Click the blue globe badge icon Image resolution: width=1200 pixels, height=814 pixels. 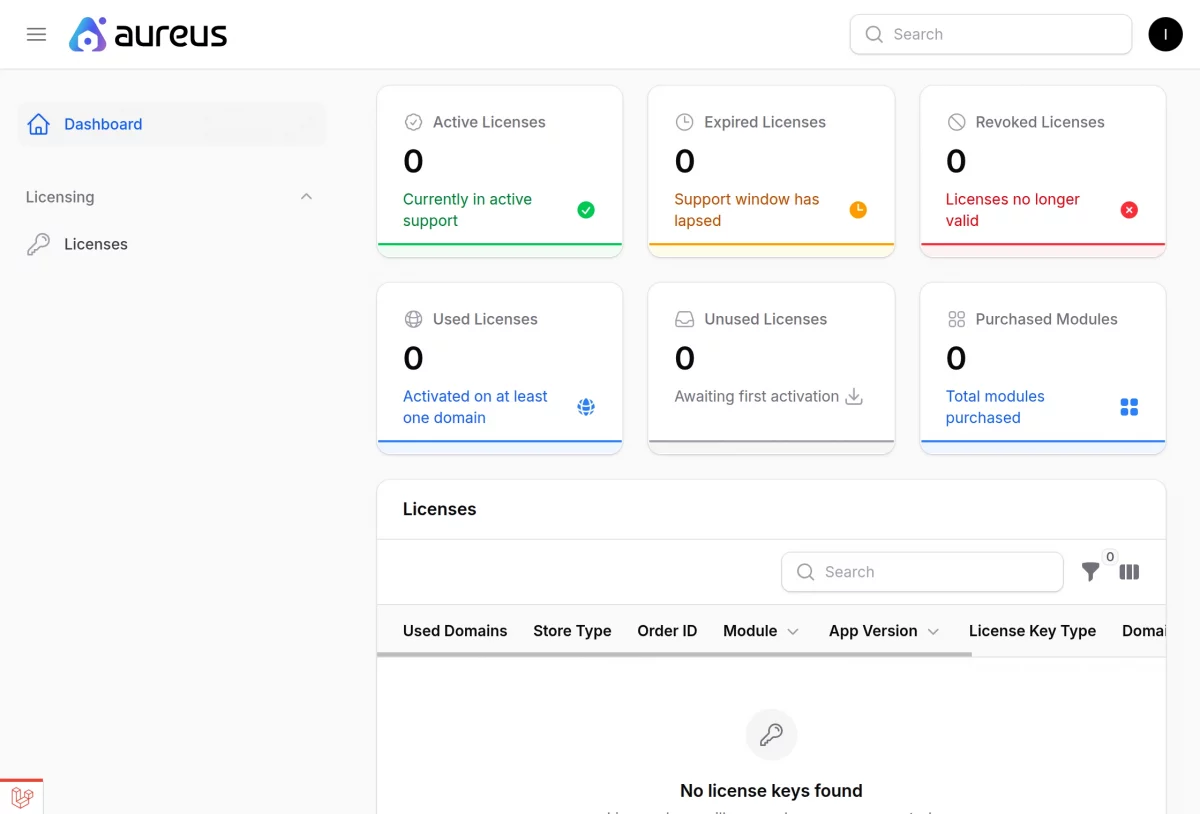point(586,407)
